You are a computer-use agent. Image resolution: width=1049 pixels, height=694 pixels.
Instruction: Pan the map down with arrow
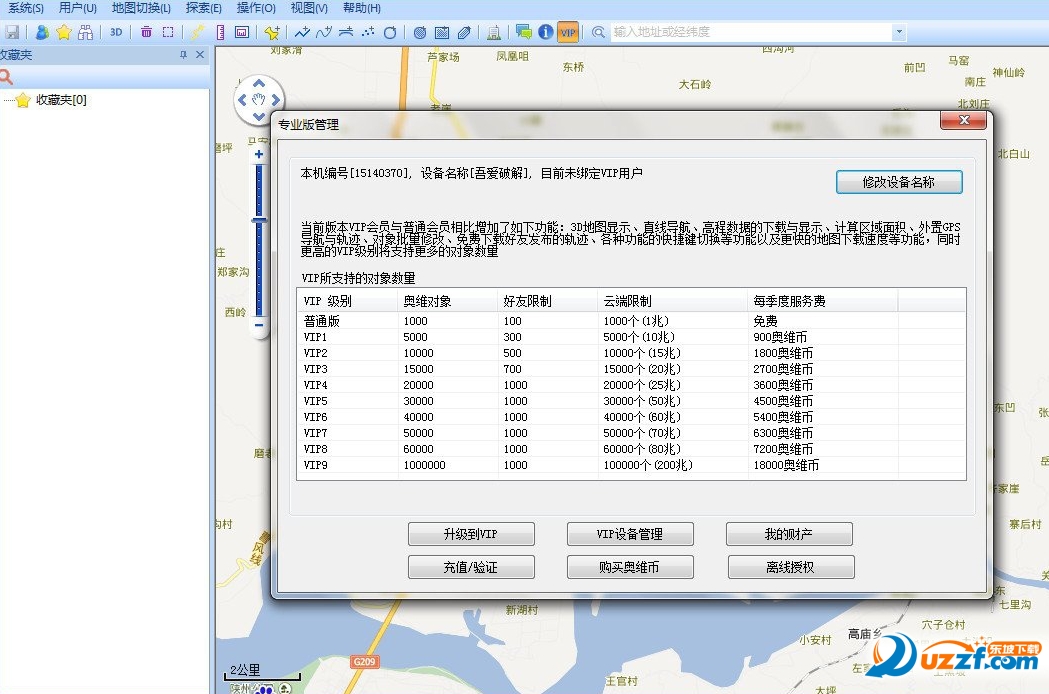[259, 116]
